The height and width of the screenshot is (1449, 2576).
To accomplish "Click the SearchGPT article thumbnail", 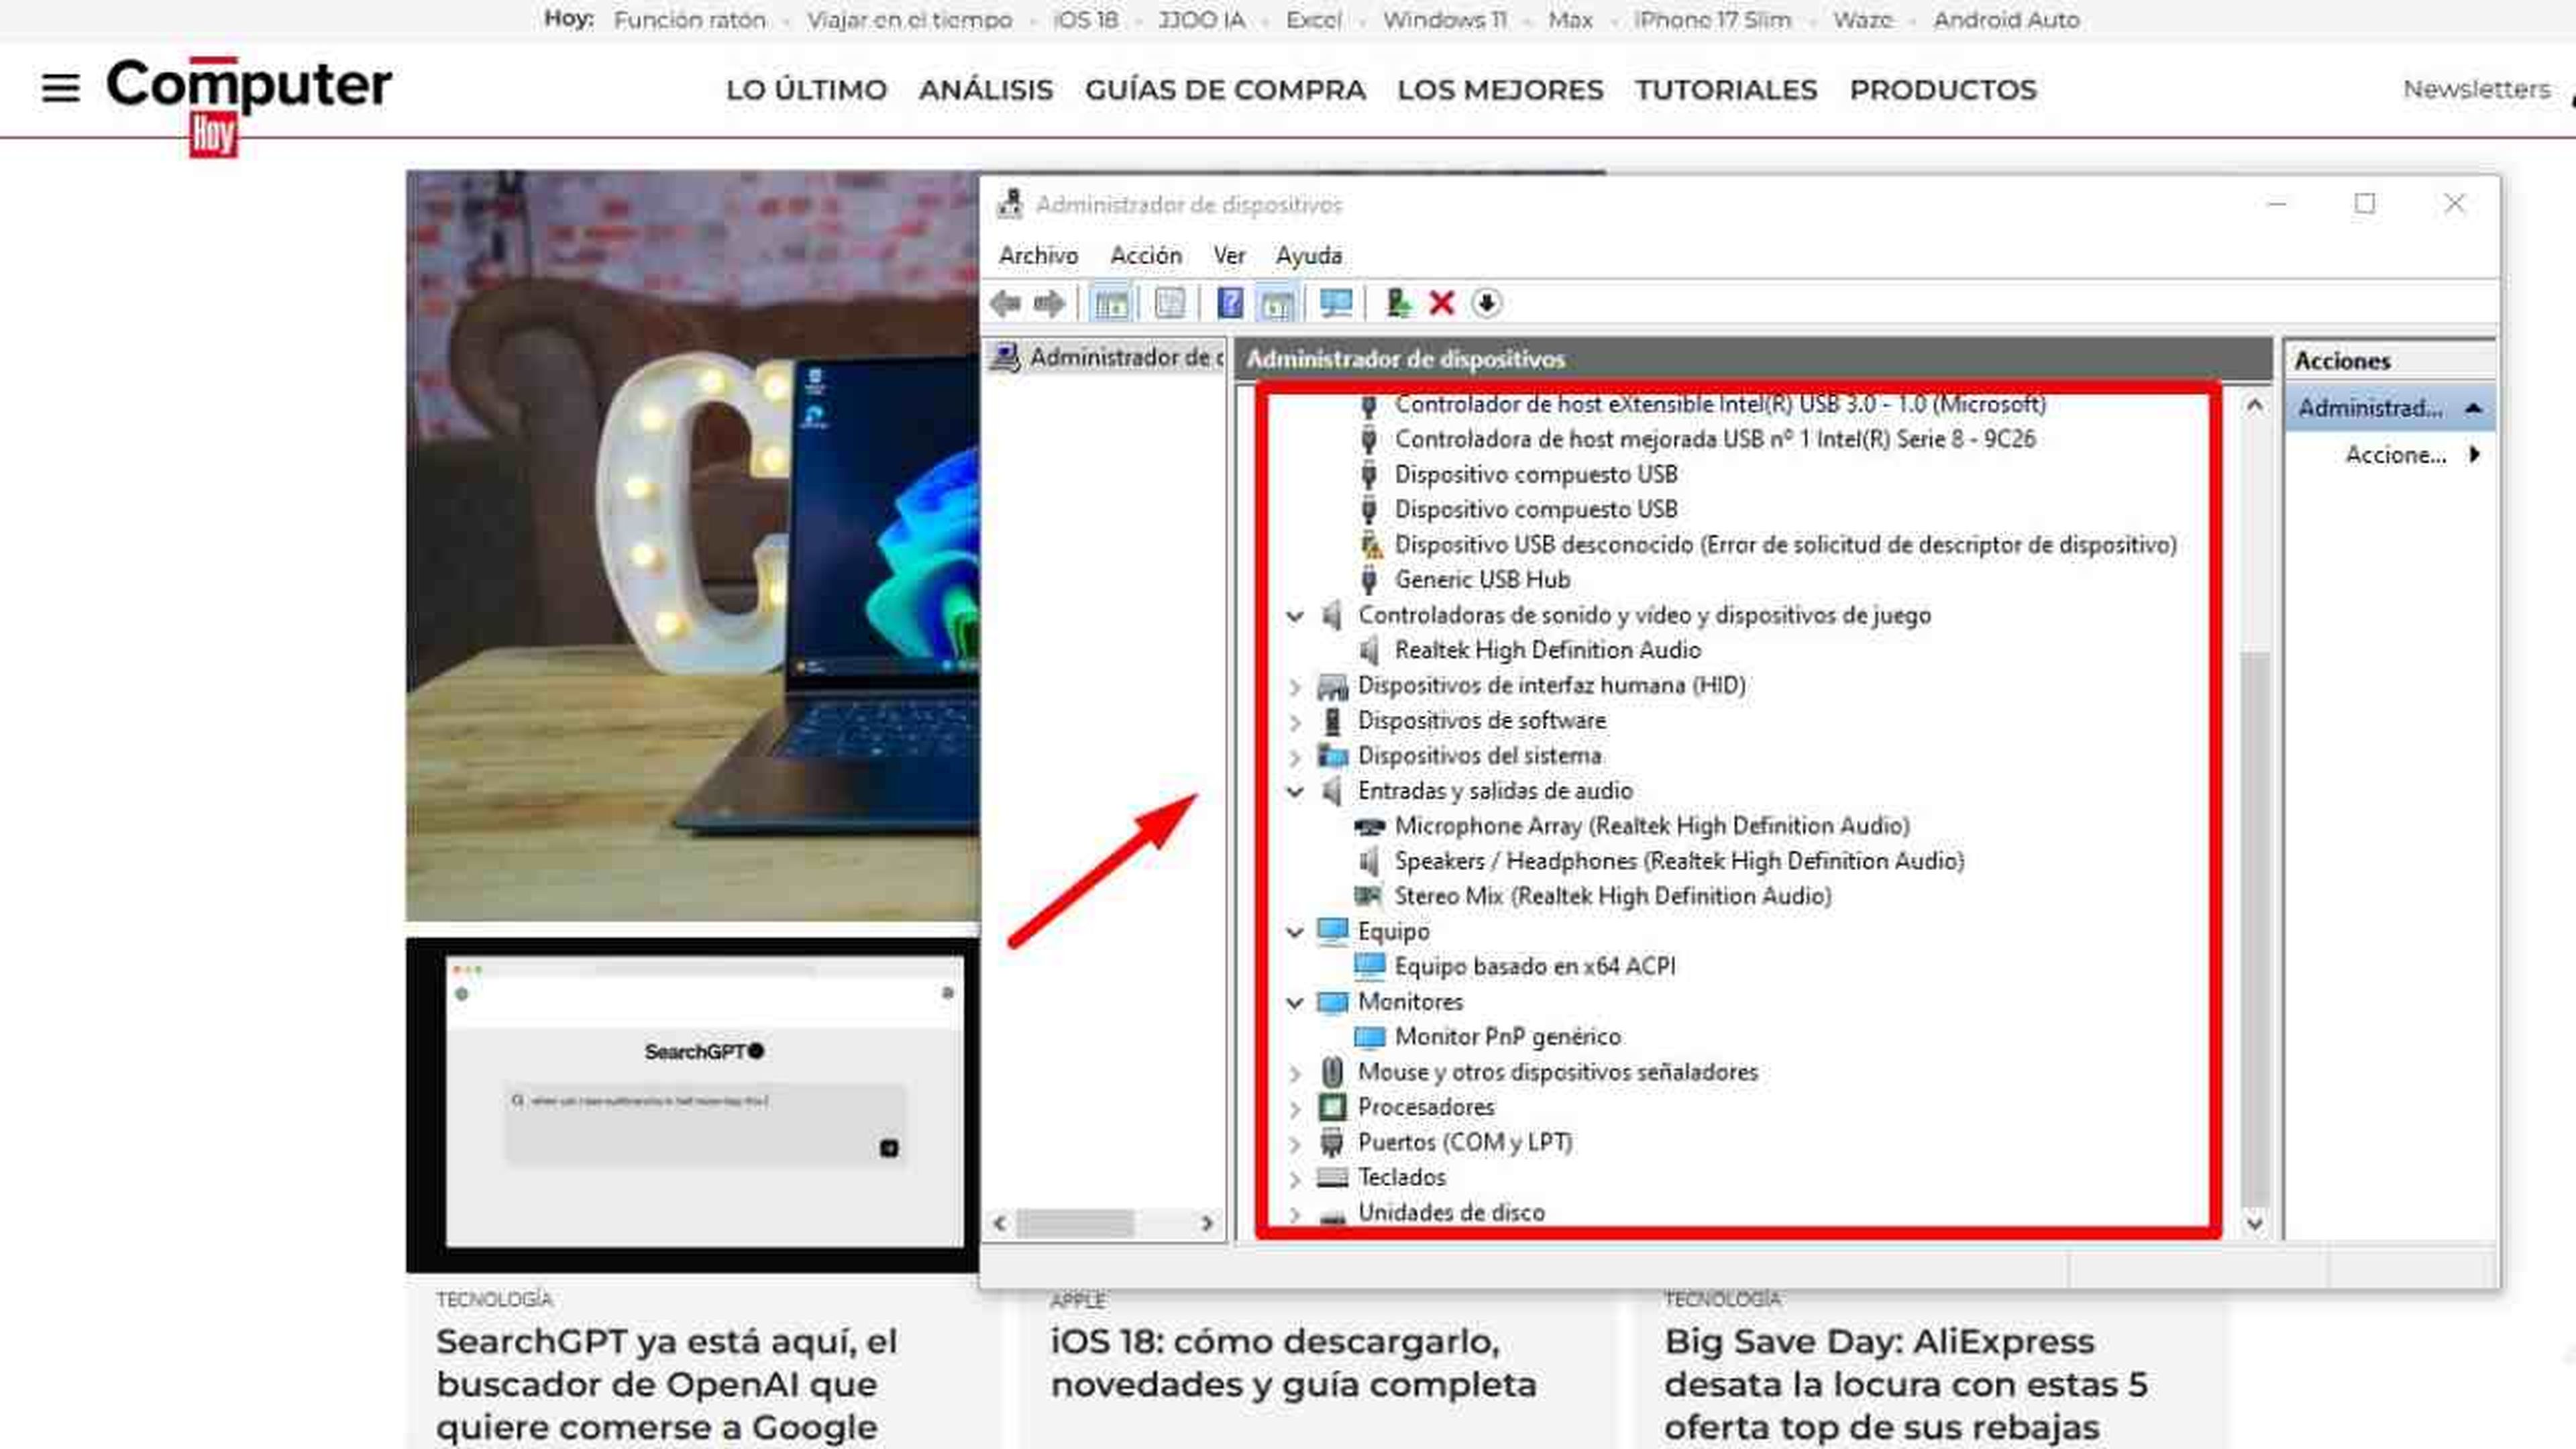I will pyautogui.click(x=693, y=1105).
